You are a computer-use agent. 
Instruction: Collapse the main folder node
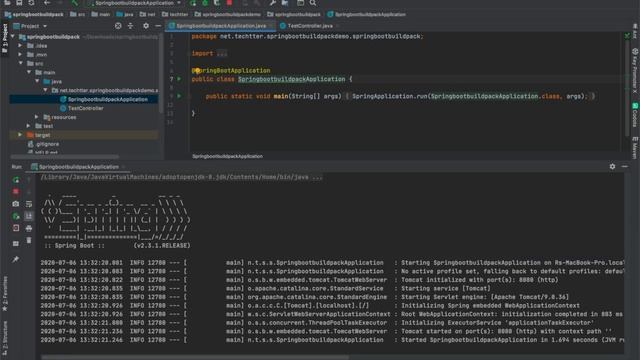[29, 73]
